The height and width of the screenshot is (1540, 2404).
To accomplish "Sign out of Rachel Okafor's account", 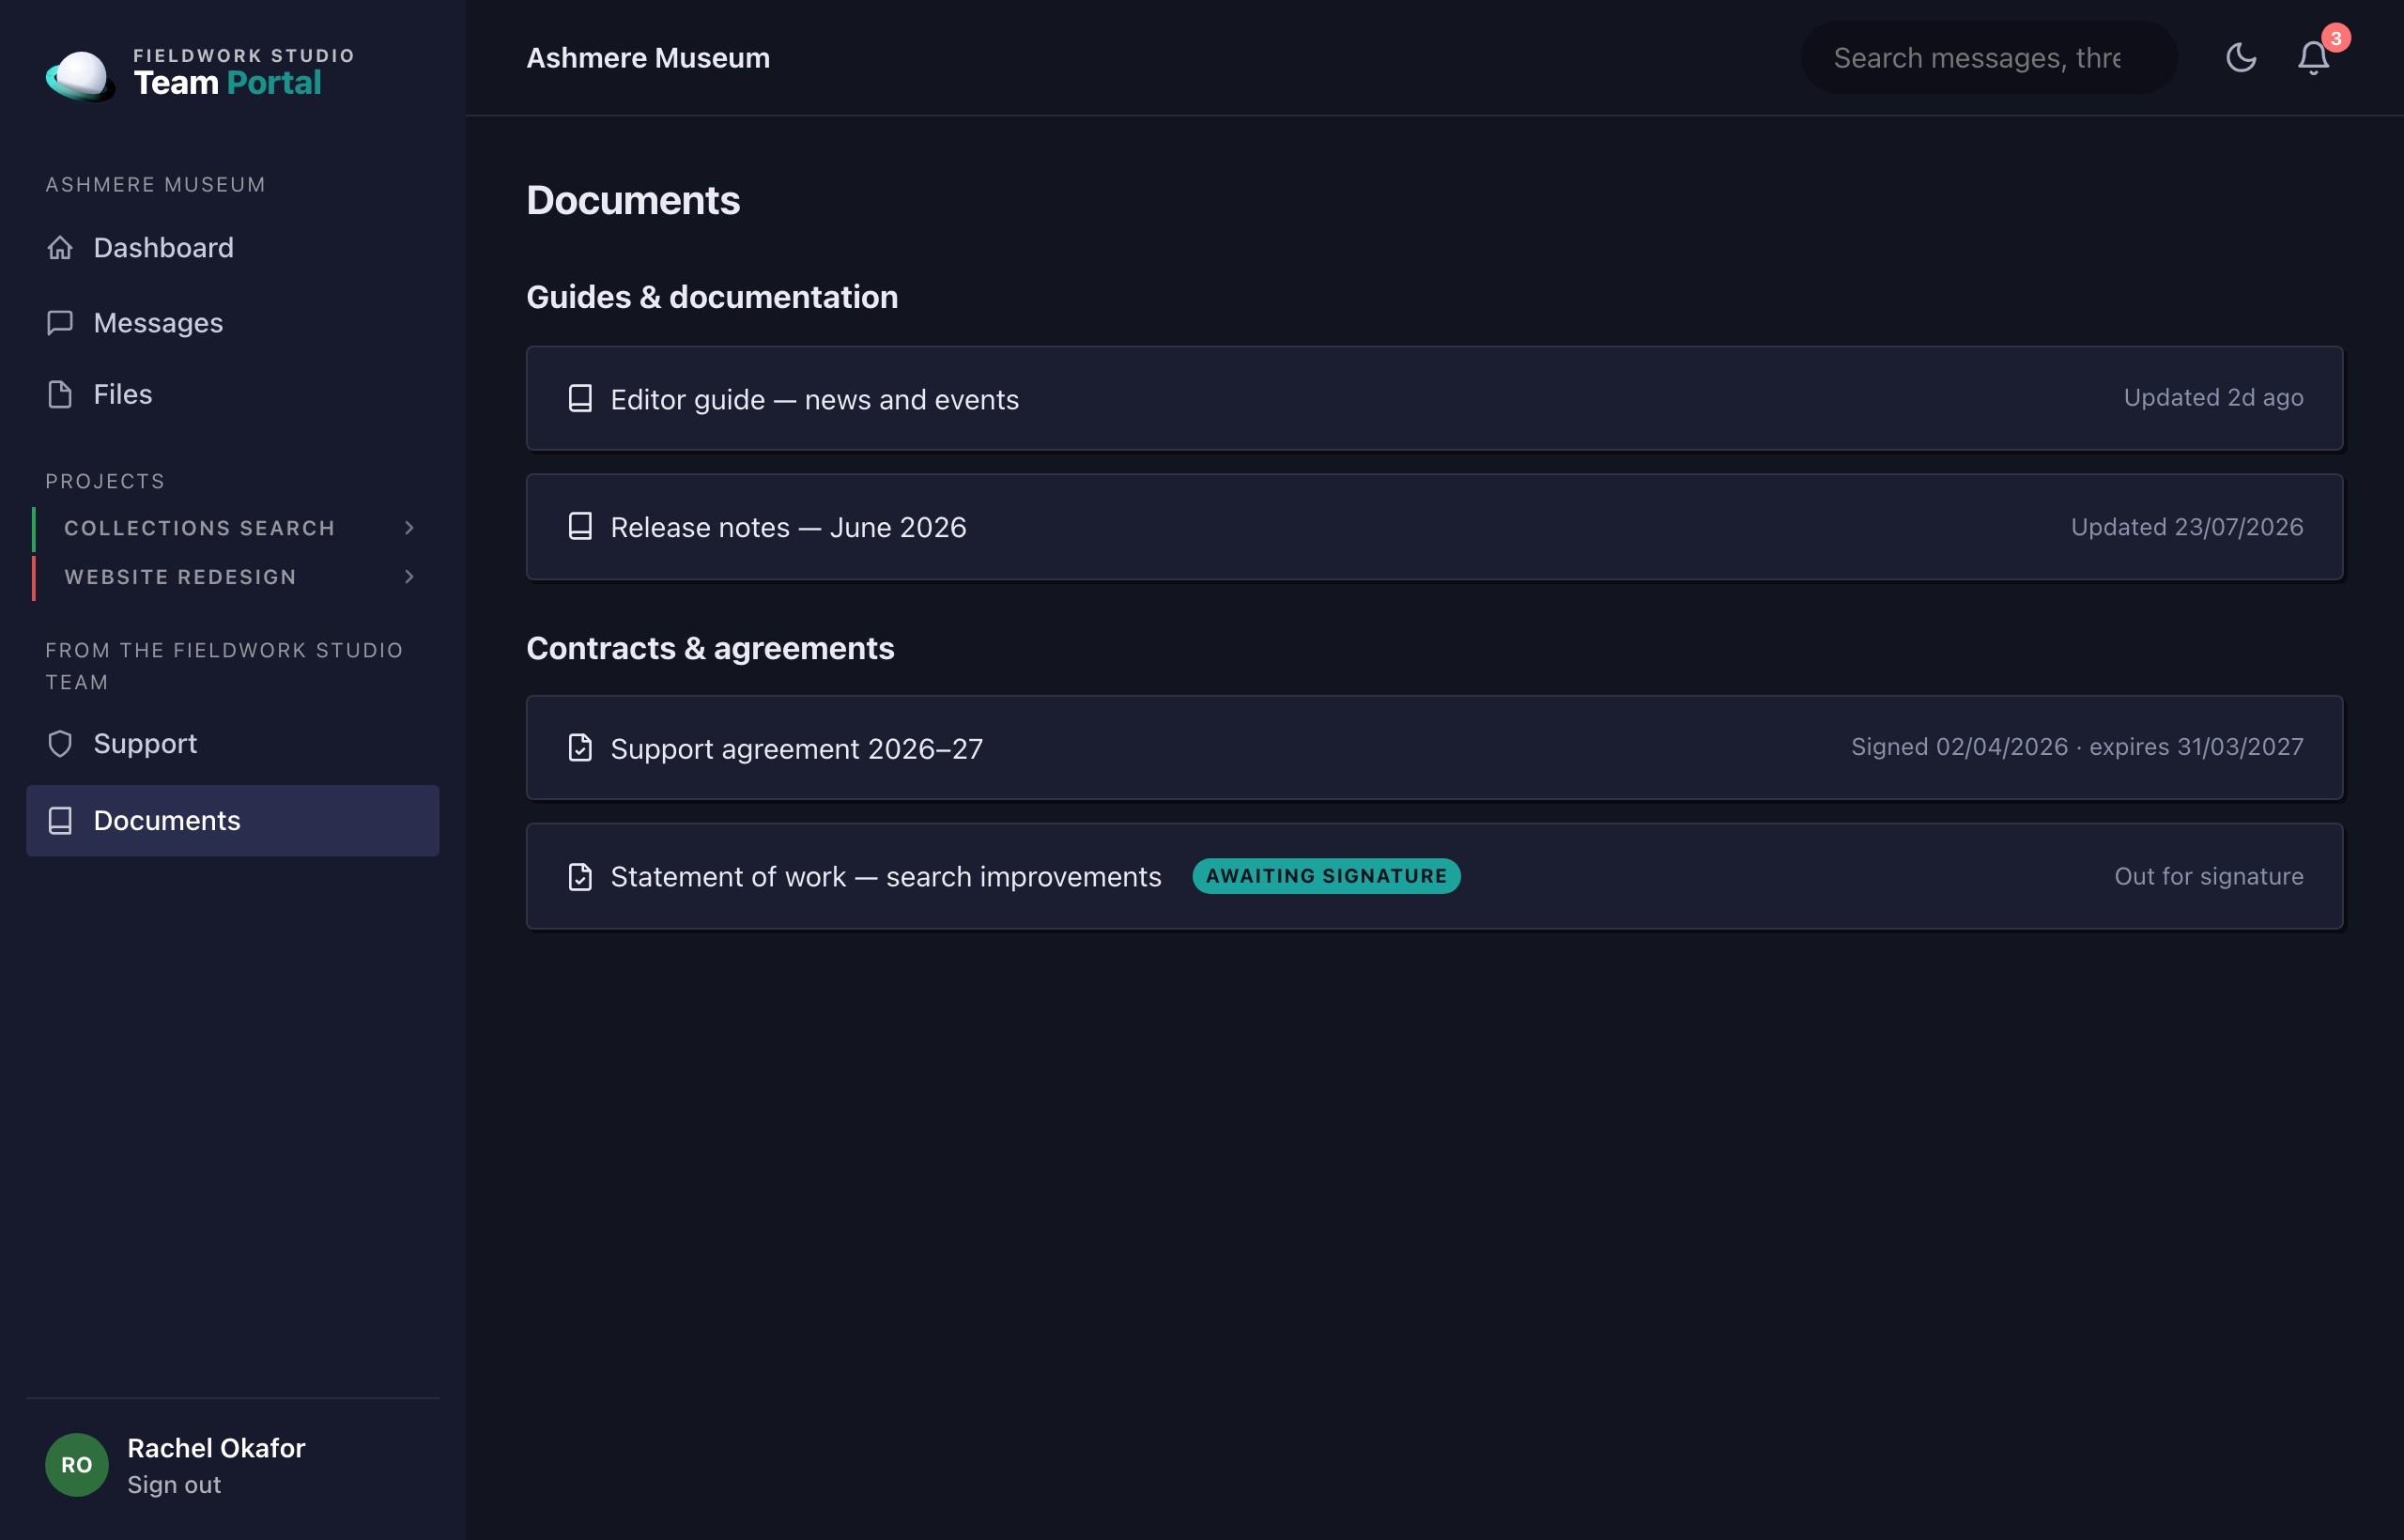I will click(174, 1484).
